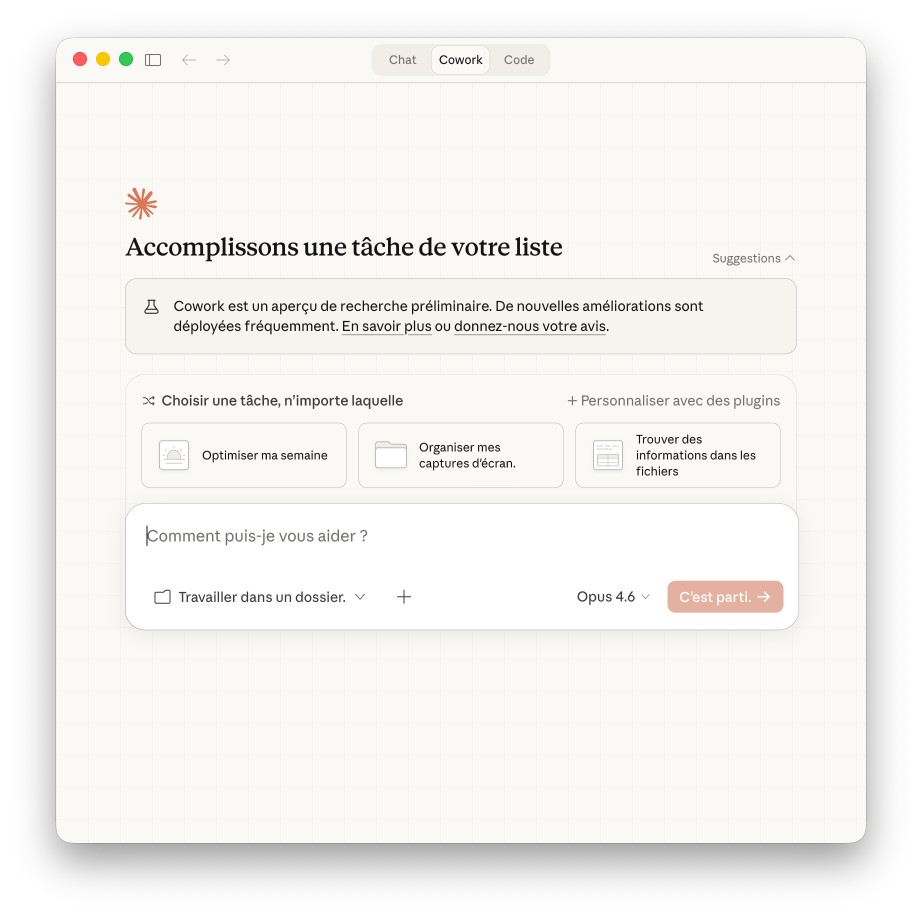Click the folder icon beside Travailler dans un dossier

pyautogui.click(x=162, y=597)
